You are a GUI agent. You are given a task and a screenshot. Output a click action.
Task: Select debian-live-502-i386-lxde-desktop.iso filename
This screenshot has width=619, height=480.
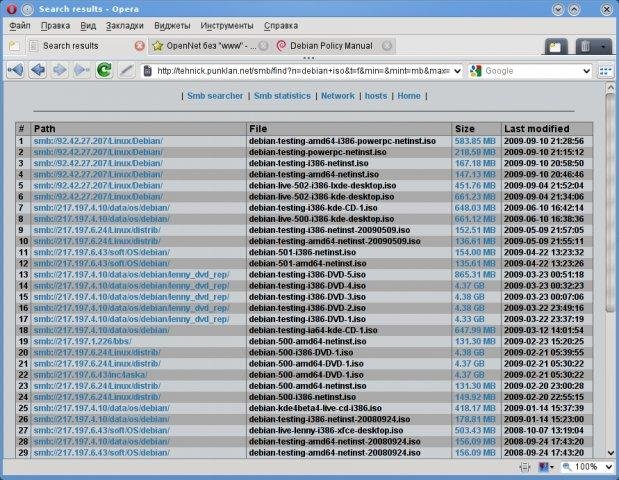point(323,186)
